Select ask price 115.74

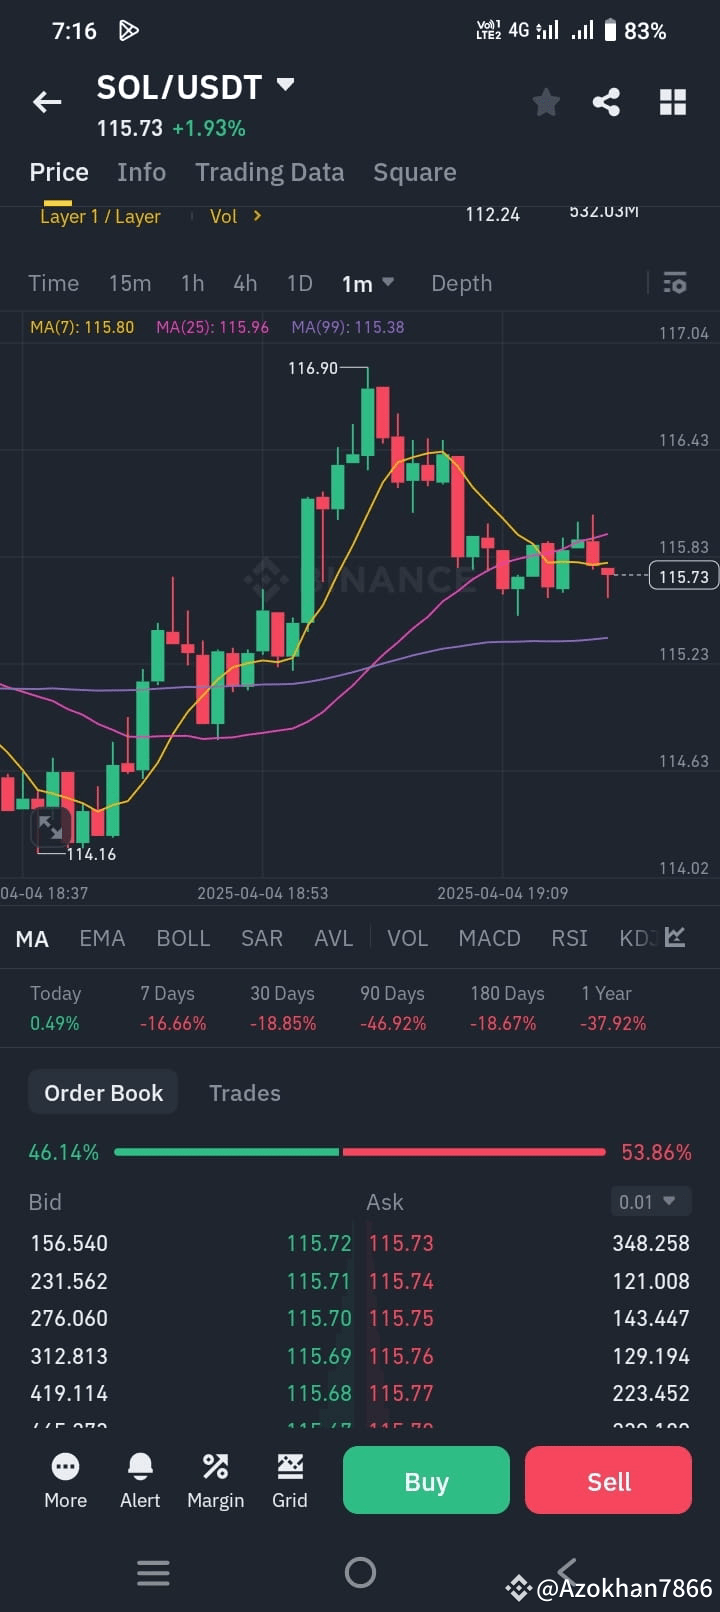[401, 1281]
